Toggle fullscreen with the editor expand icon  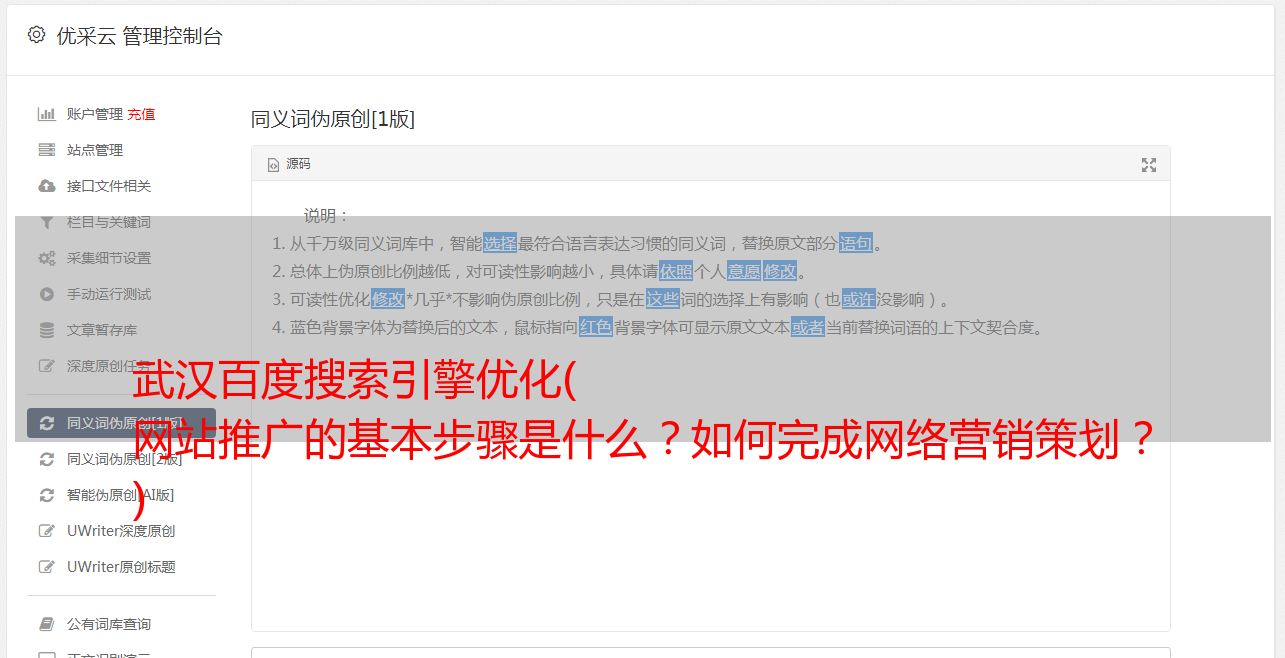click(x=1149, y=165)
